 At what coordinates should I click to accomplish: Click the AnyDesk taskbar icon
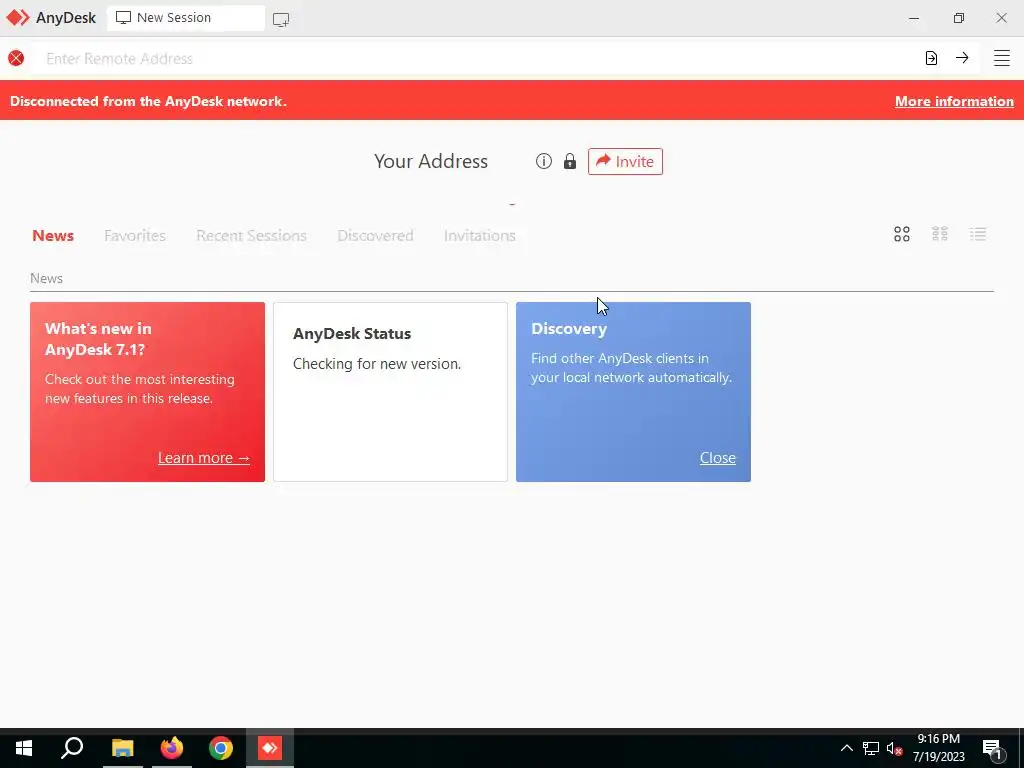[270, 748]
